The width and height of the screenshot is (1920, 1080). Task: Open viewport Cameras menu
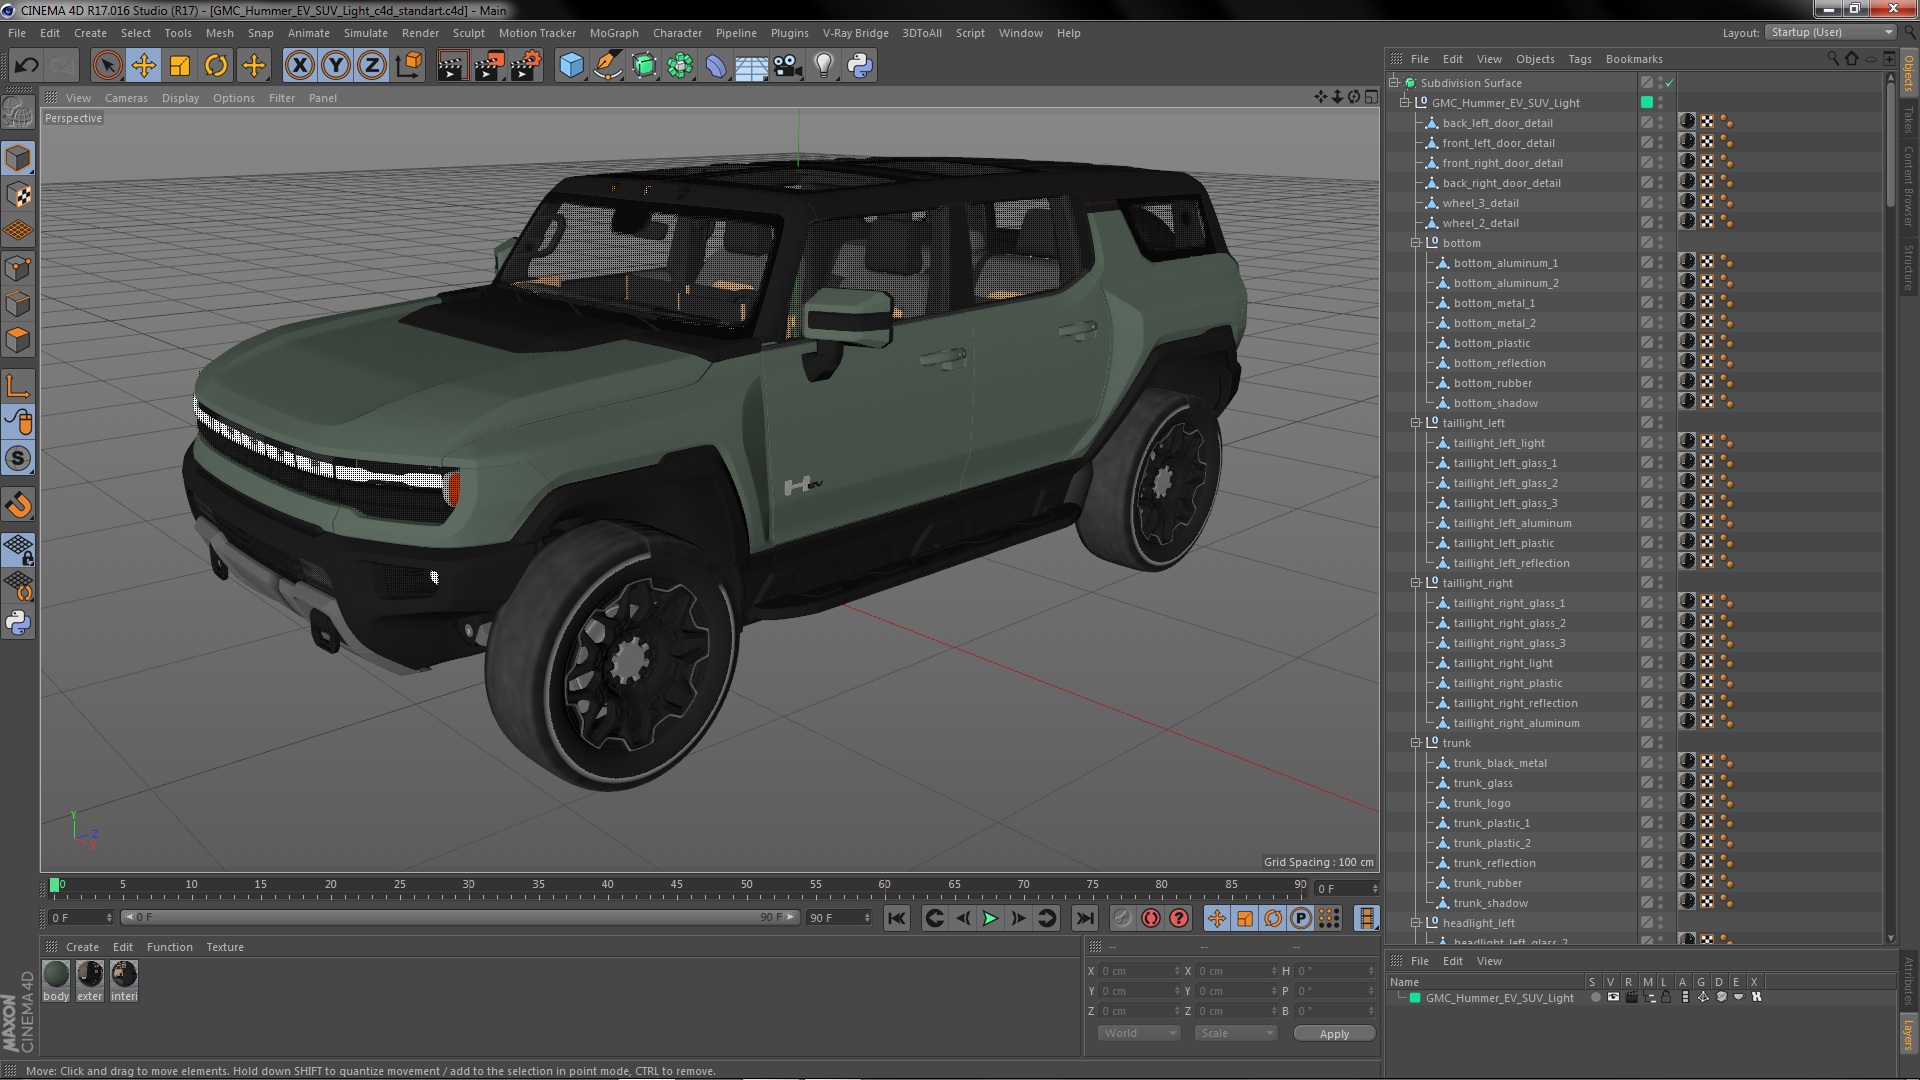point(126,98)
